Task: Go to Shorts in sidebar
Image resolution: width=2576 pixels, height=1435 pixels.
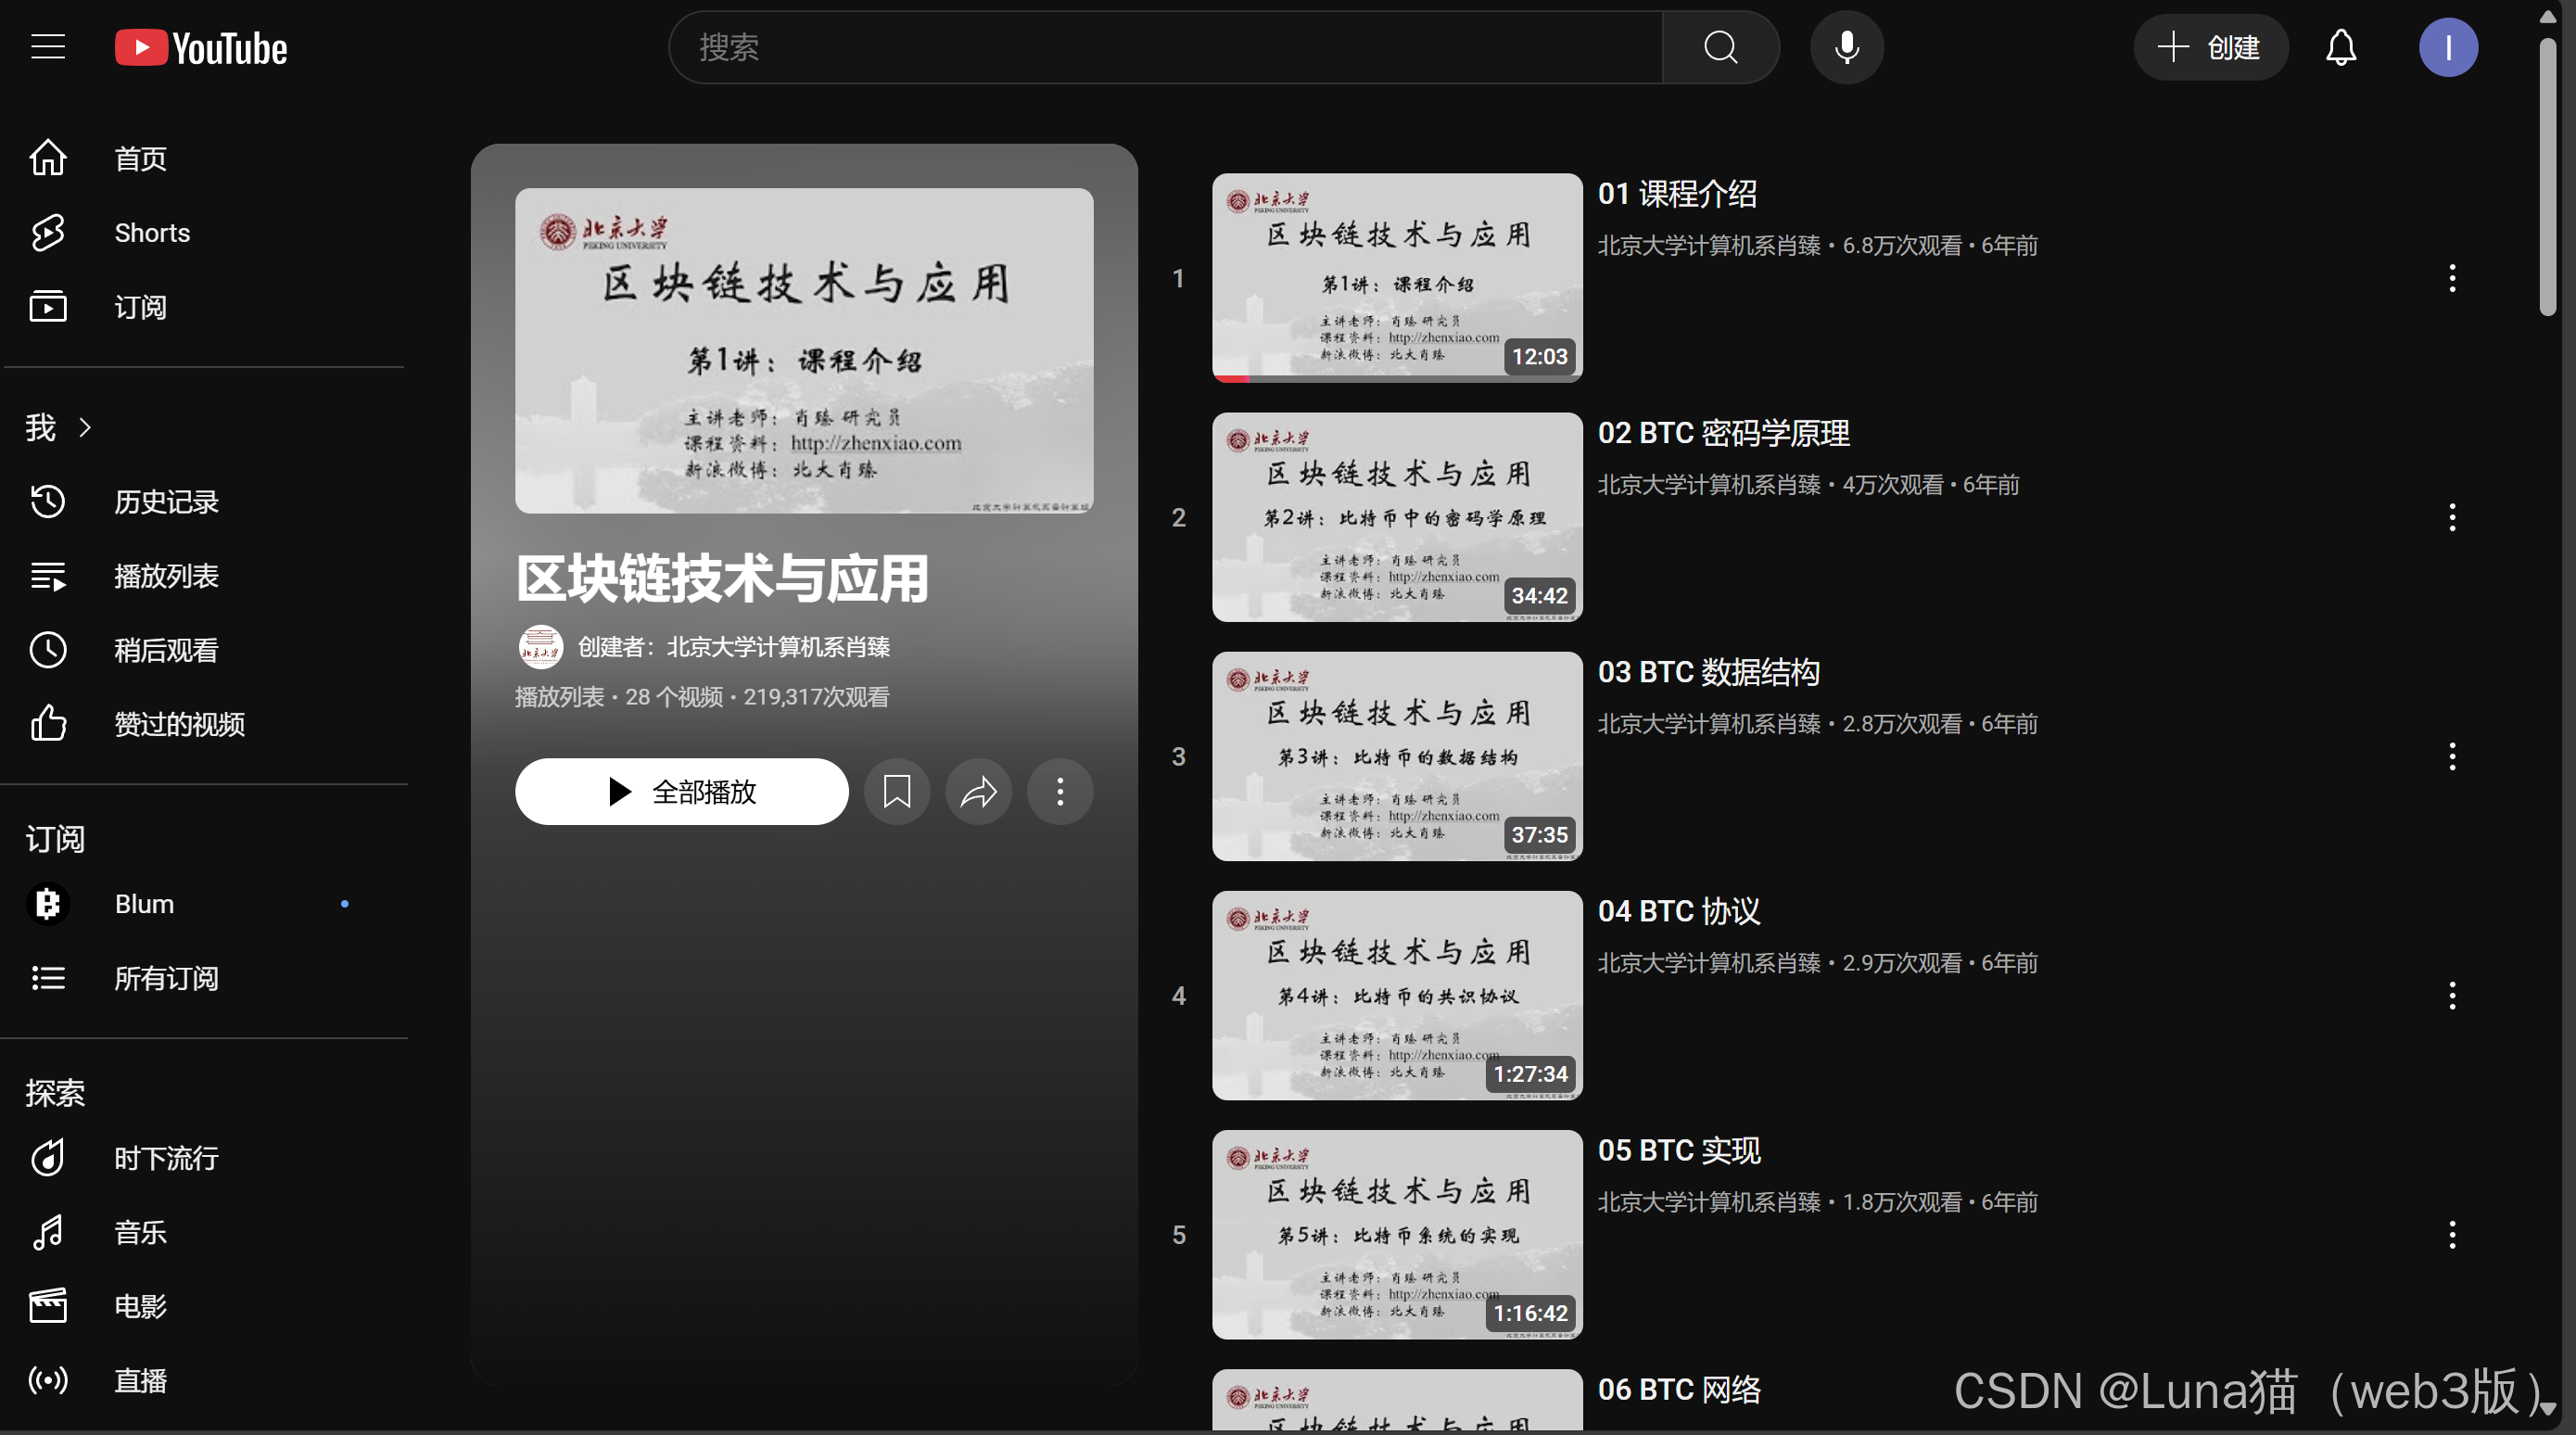Action: [152, 233]
